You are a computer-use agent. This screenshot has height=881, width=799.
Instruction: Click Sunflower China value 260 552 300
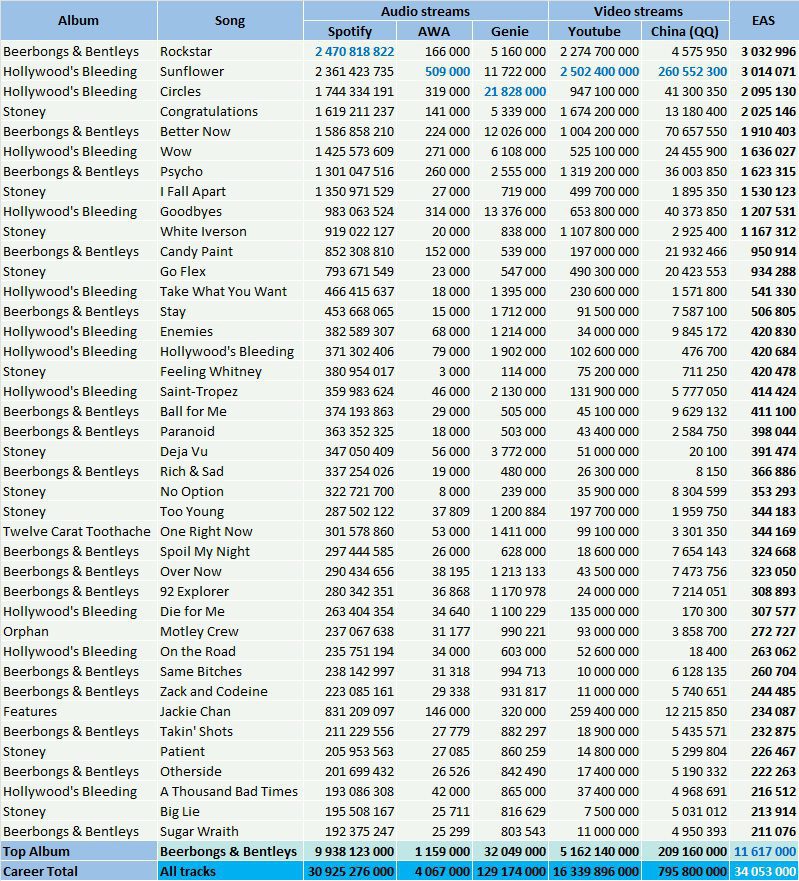[692, 72]
